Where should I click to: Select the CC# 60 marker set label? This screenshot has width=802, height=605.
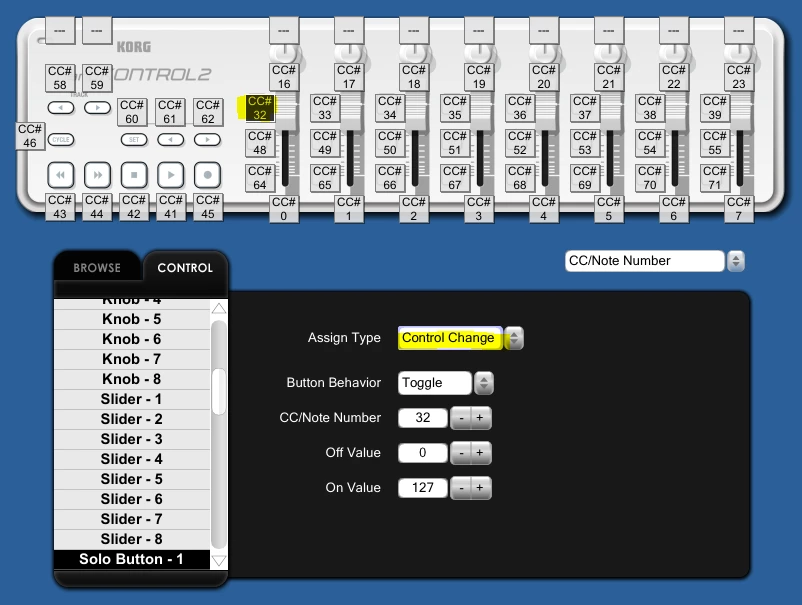pyautogui.click(x=132, y=111)
